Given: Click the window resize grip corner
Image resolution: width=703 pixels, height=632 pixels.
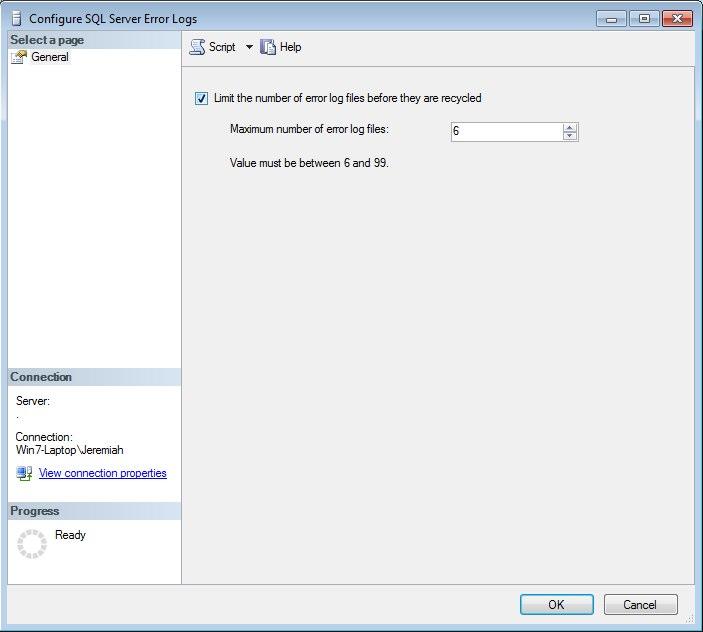Looking at the screenshot, I should point(690,619).
